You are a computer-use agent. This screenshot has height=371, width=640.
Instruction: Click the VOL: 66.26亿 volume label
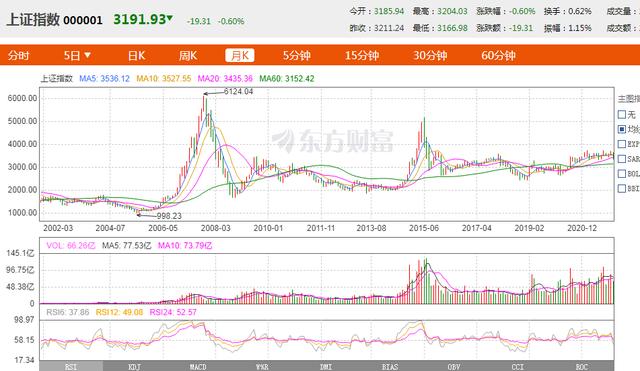click(x=71, y=246)
